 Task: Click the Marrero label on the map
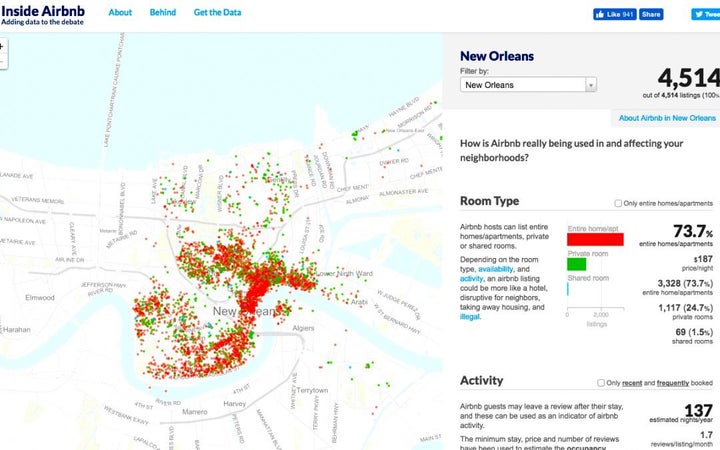coord(195,412)
